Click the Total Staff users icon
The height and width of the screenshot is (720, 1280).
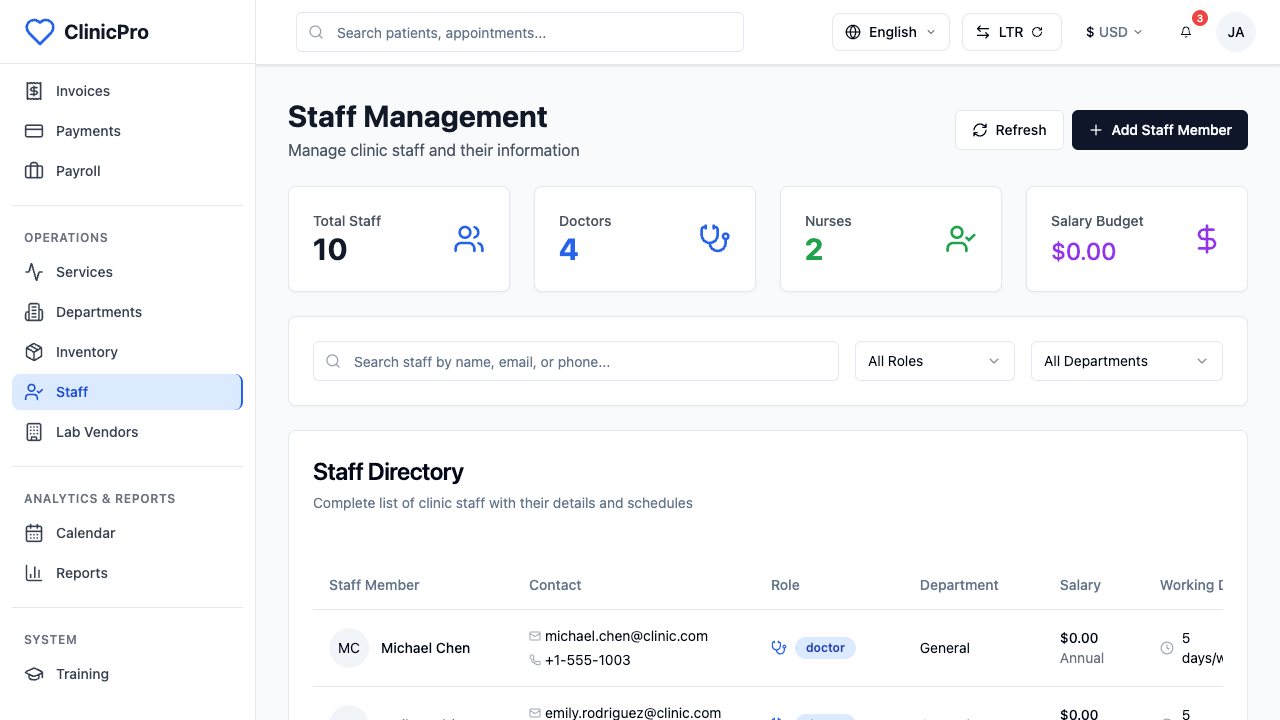point(469,239)
